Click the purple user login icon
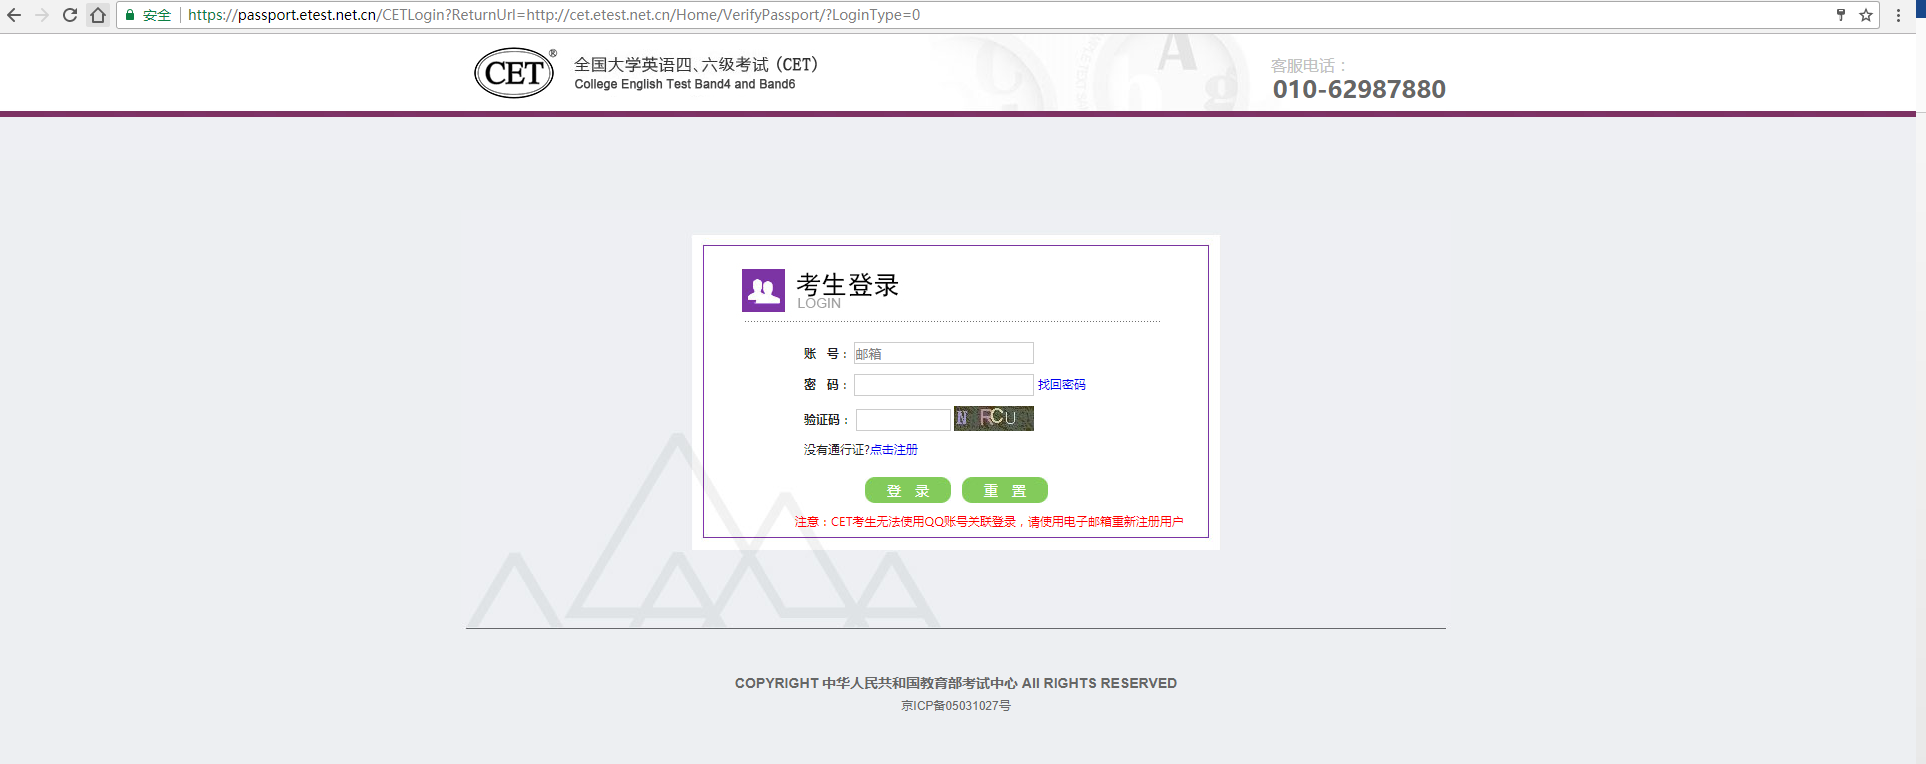Image resolution: width=1926 pixels, height=764 pixels. [763, 290]
